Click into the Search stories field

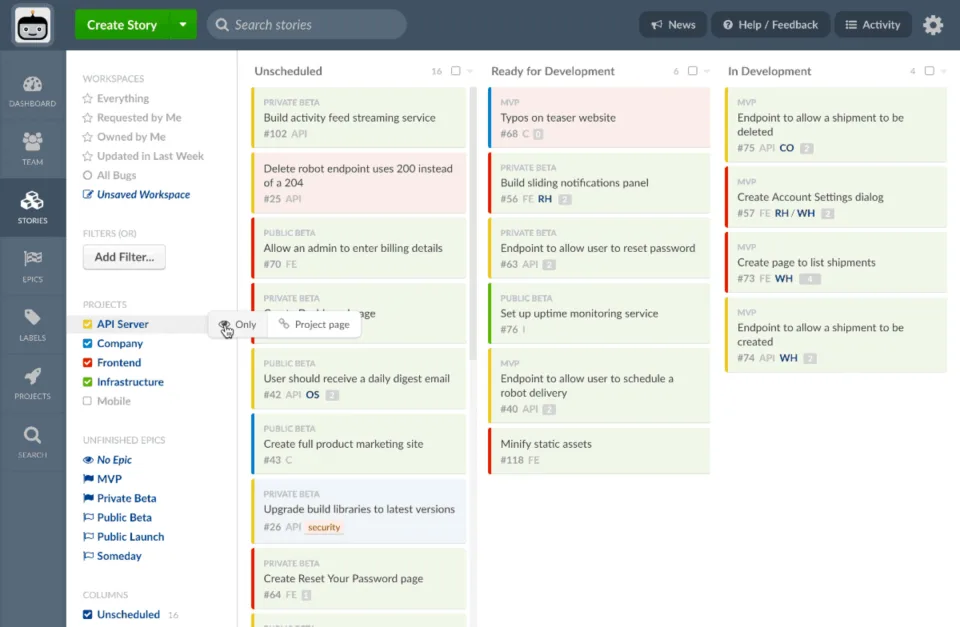(x=307, y=25)
